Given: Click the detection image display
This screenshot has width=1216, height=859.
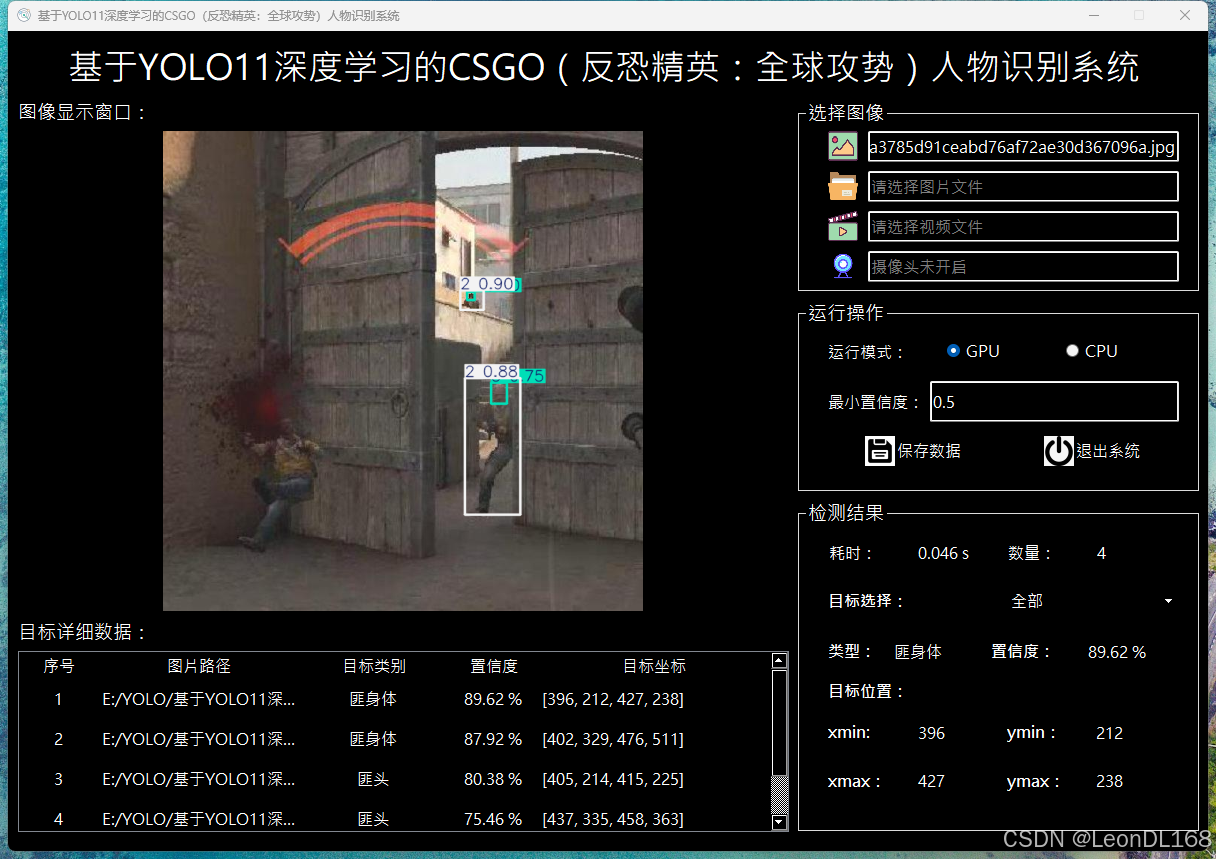Looking at the screenshot, I should (403, 371).
